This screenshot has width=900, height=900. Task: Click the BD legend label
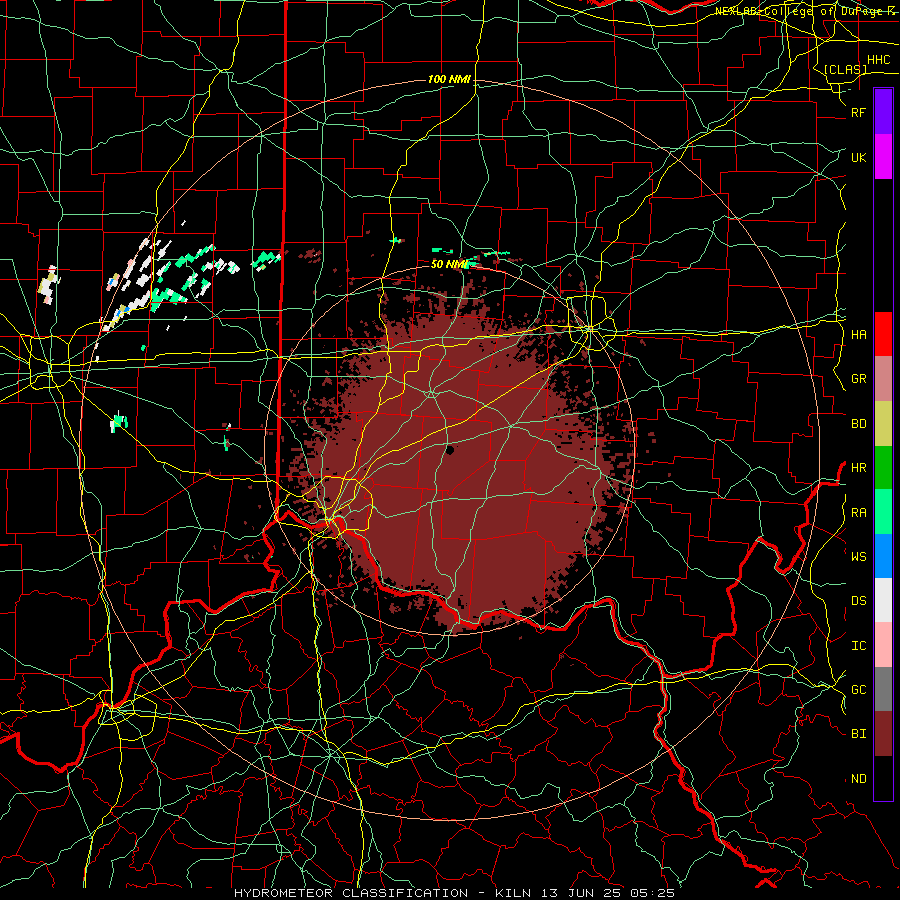pos(858,424)
